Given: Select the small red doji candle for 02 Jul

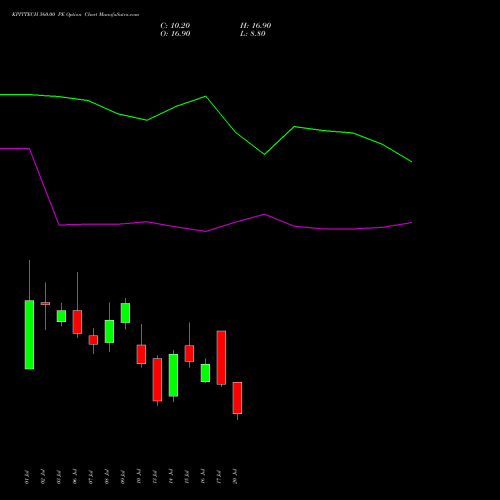Looking at the screenshot, I should click(45, 304).
